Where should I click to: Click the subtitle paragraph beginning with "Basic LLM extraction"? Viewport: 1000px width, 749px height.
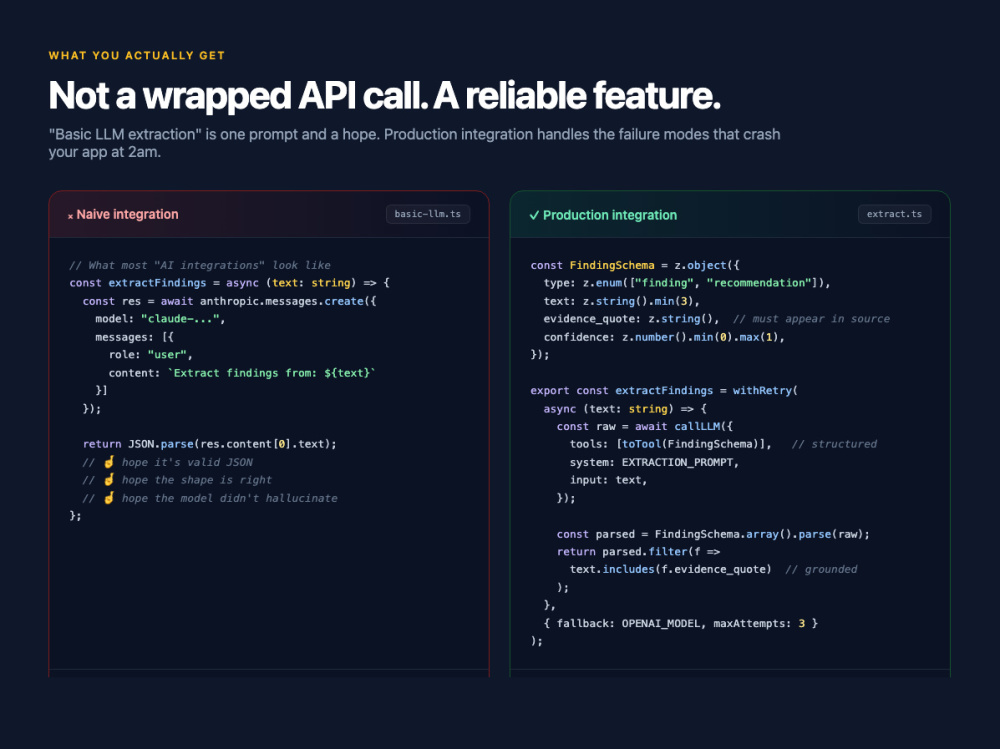pos(415,143)
